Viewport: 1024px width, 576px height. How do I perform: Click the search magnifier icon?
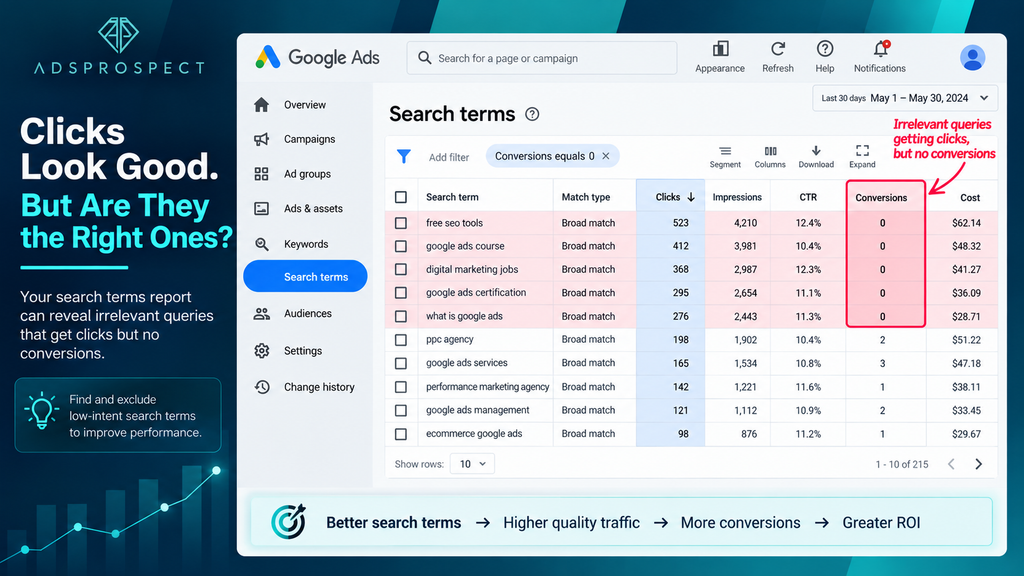(x=424, y=58)
